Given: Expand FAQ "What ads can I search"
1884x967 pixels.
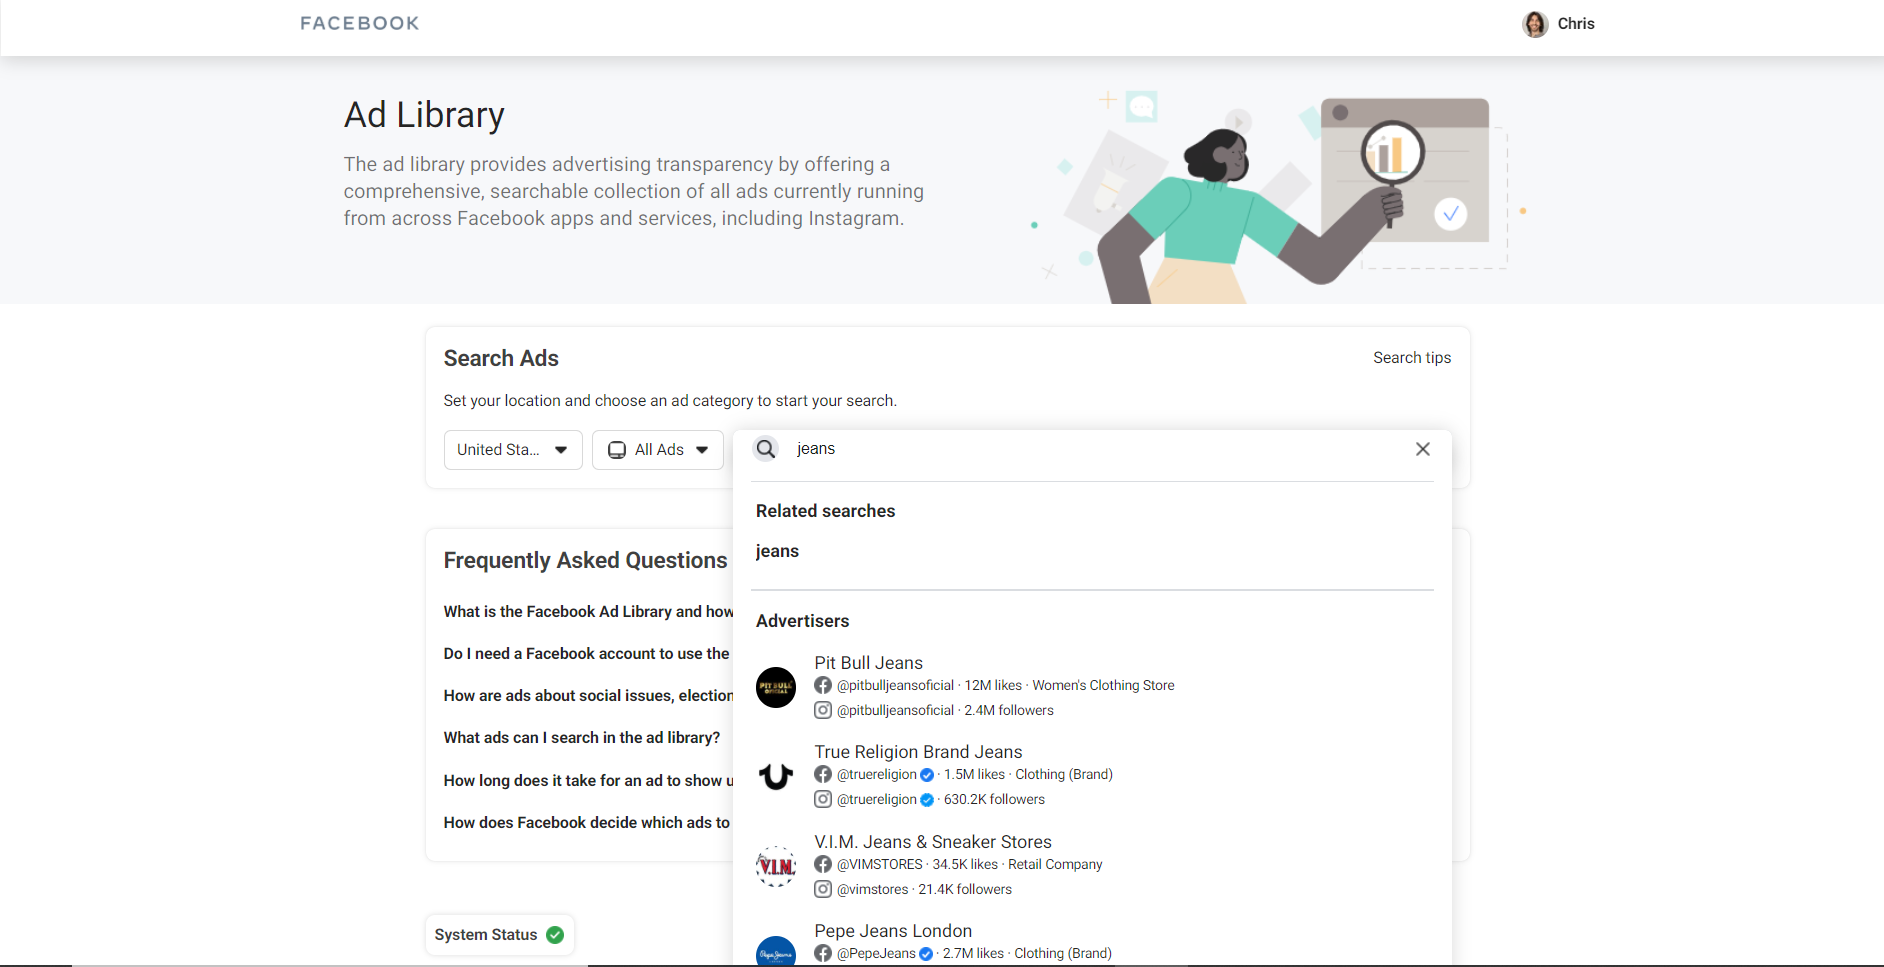Looking at the screenshot, I should tap(582, 738).
